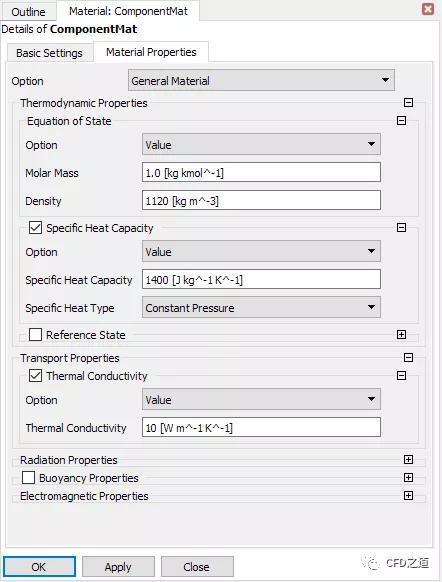Uncheck the Specific Heat Capacity checkbox
The width and height of the screenshot is (442, 582).
click(35, 228)
